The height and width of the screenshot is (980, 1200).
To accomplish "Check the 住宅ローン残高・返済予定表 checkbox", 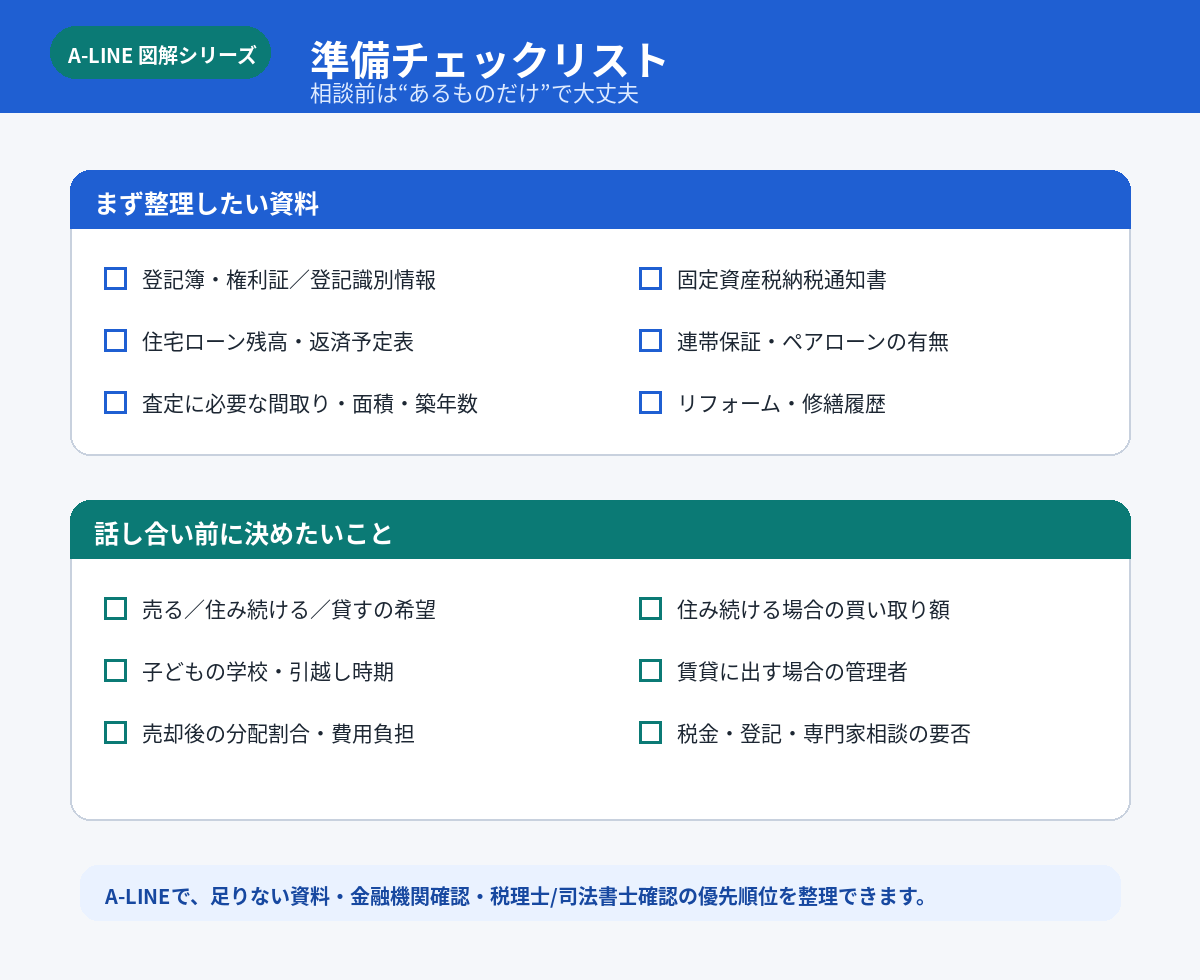I will [x=116, y=341].
